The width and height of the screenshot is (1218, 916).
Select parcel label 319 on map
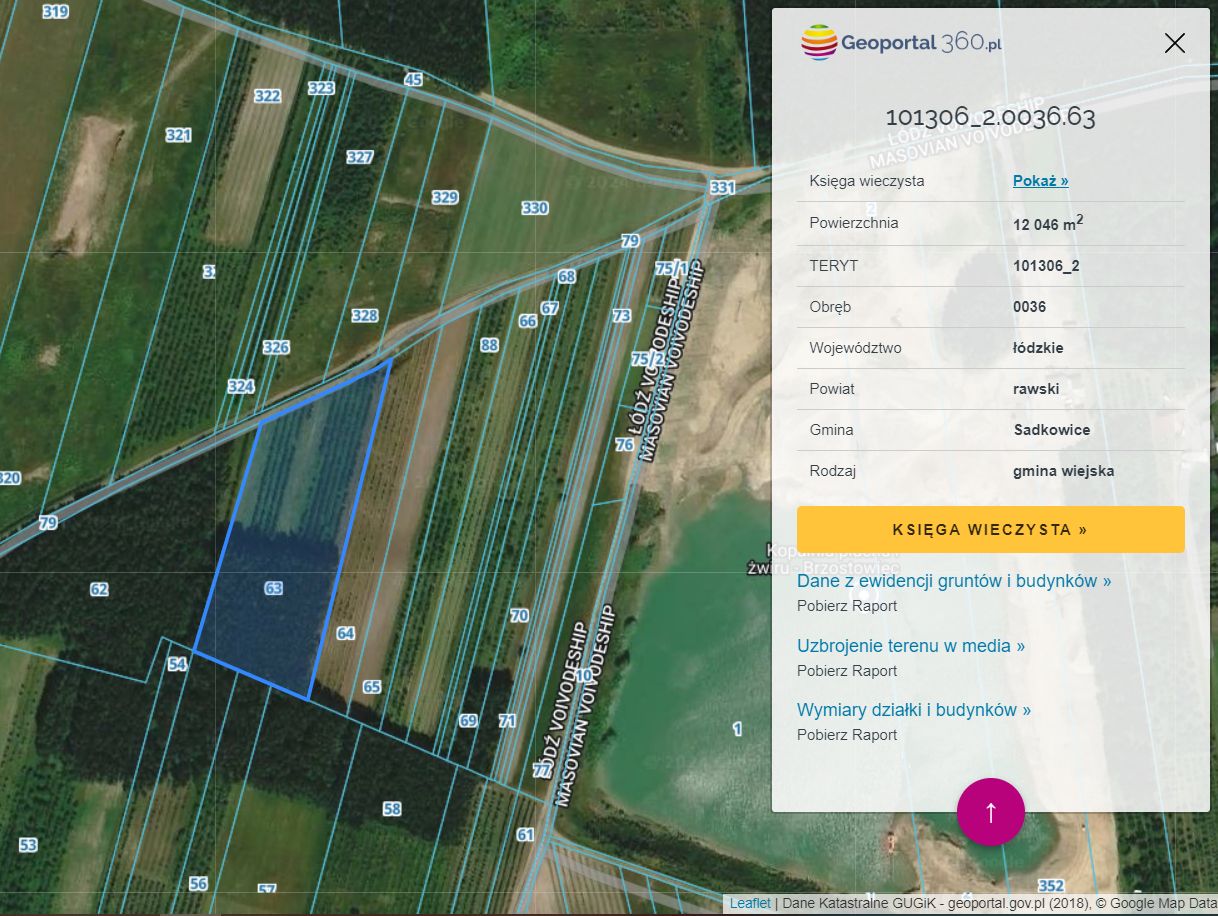[x=56, y=12]
